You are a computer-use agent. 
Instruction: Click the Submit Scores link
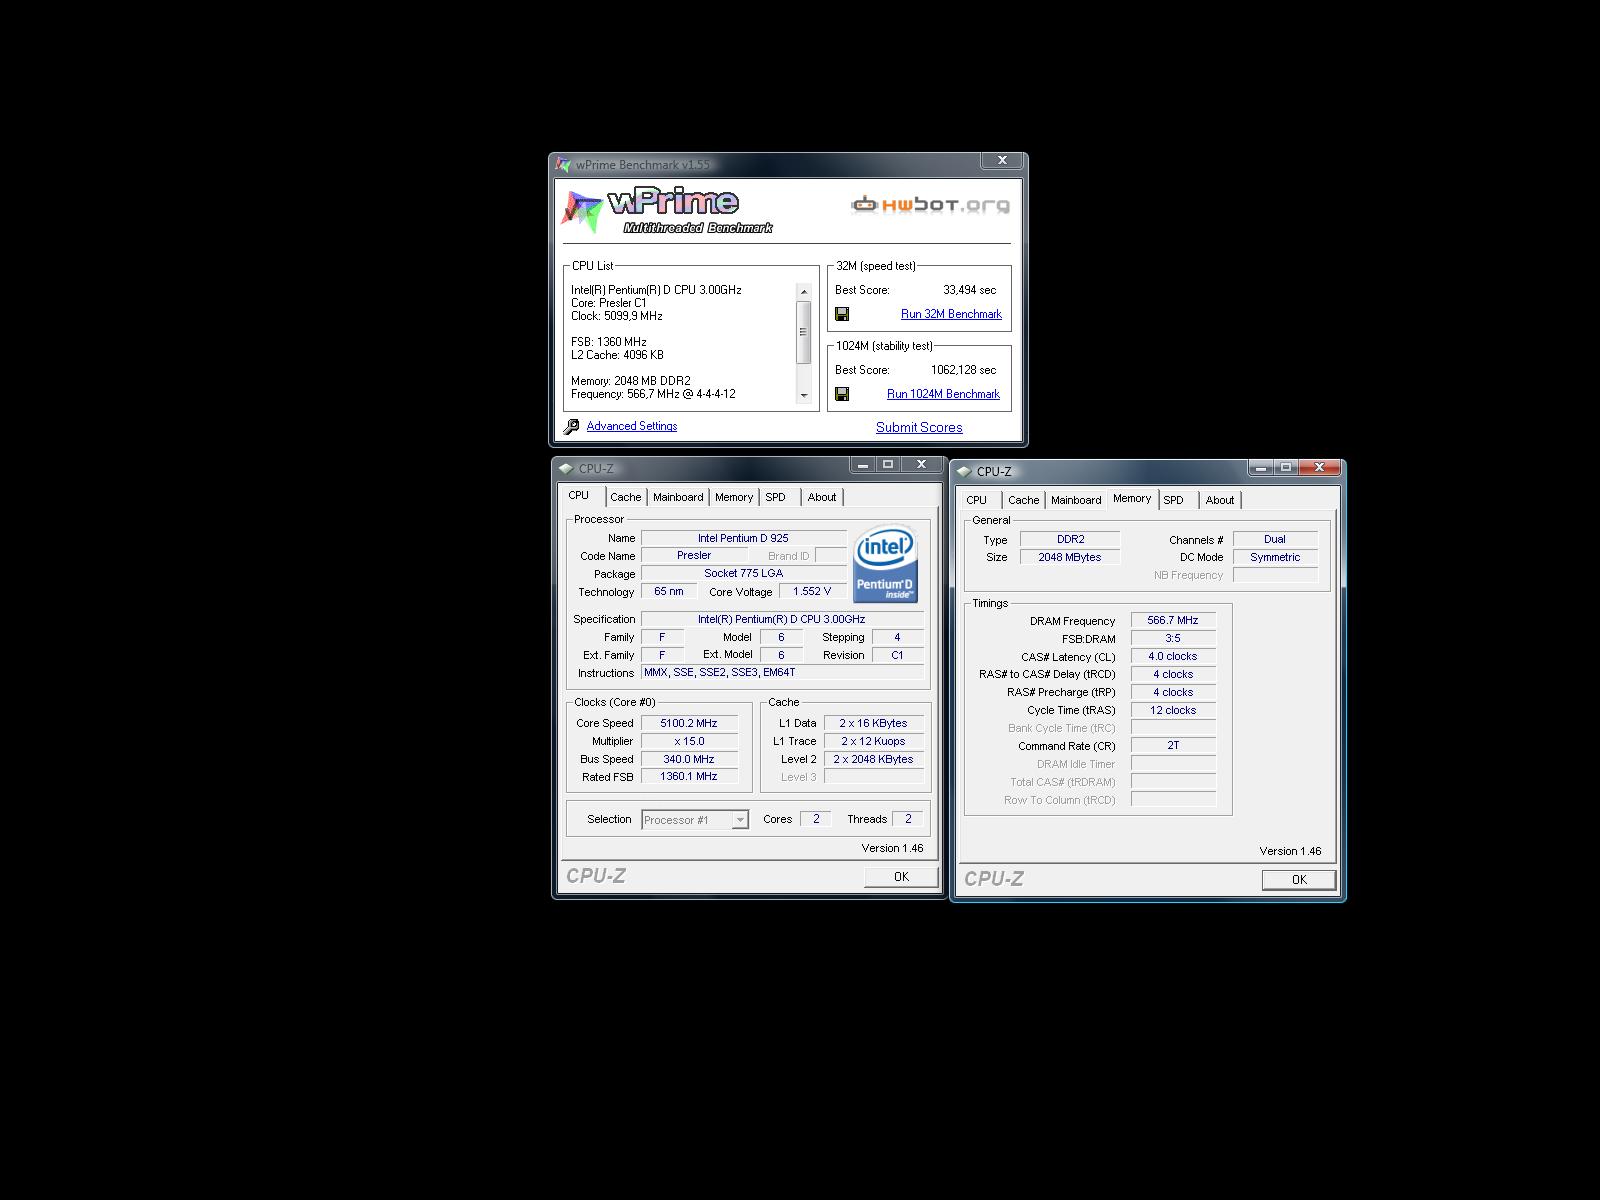point(919,427)
